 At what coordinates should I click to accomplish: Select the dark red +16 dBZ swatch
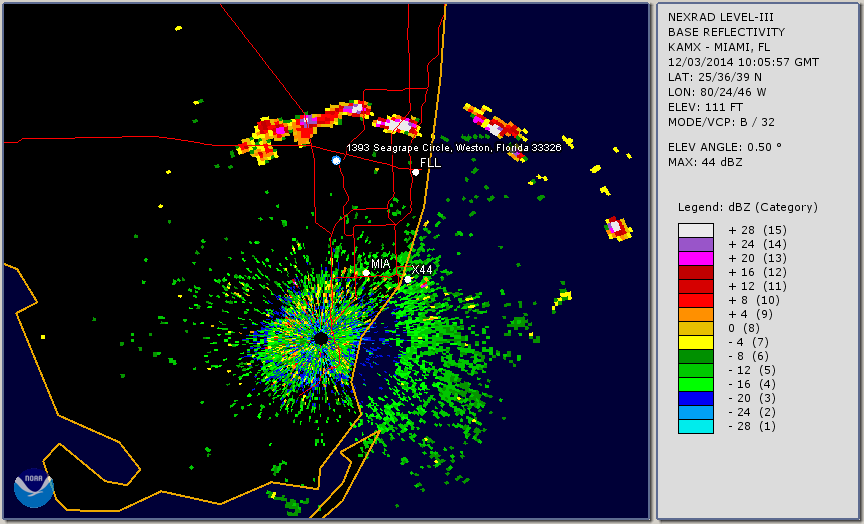tap(696, 272)
